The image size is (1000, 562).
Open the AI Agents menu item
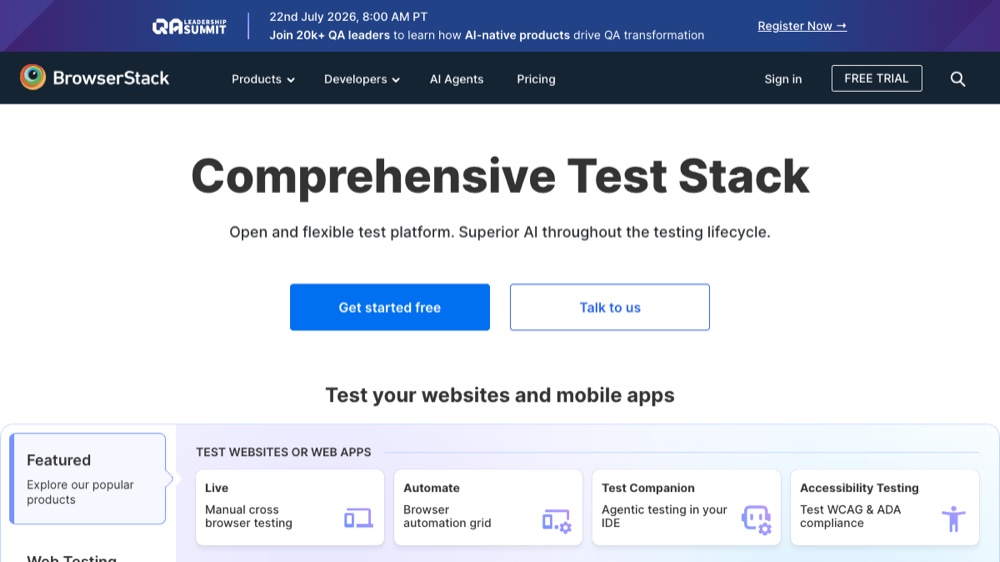457,79
